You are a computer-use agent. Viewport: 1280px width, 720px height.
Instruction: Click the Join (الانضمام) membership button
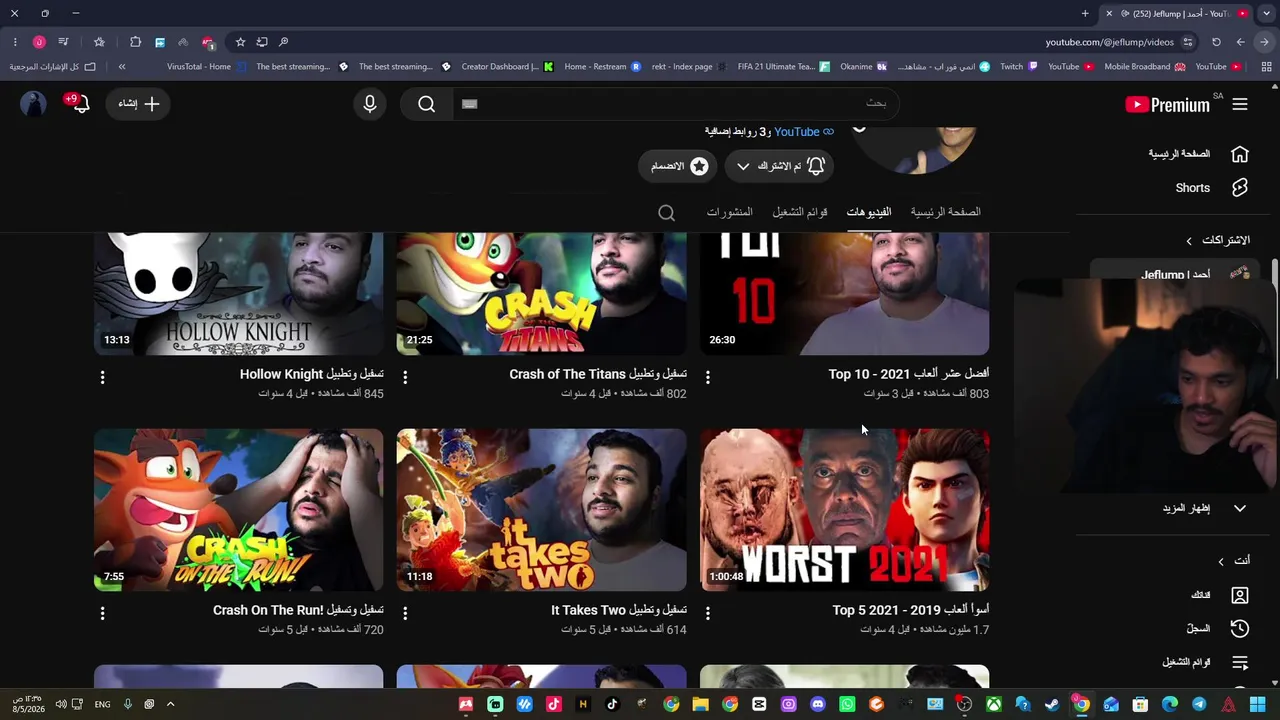coord(678,166)
